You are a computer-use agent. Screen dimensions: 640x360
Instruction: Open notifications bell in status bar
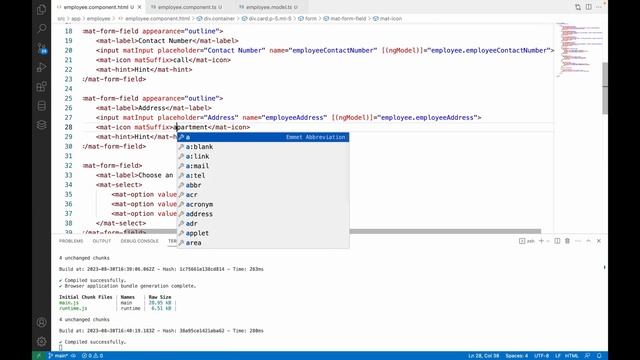tap(599, 356)
